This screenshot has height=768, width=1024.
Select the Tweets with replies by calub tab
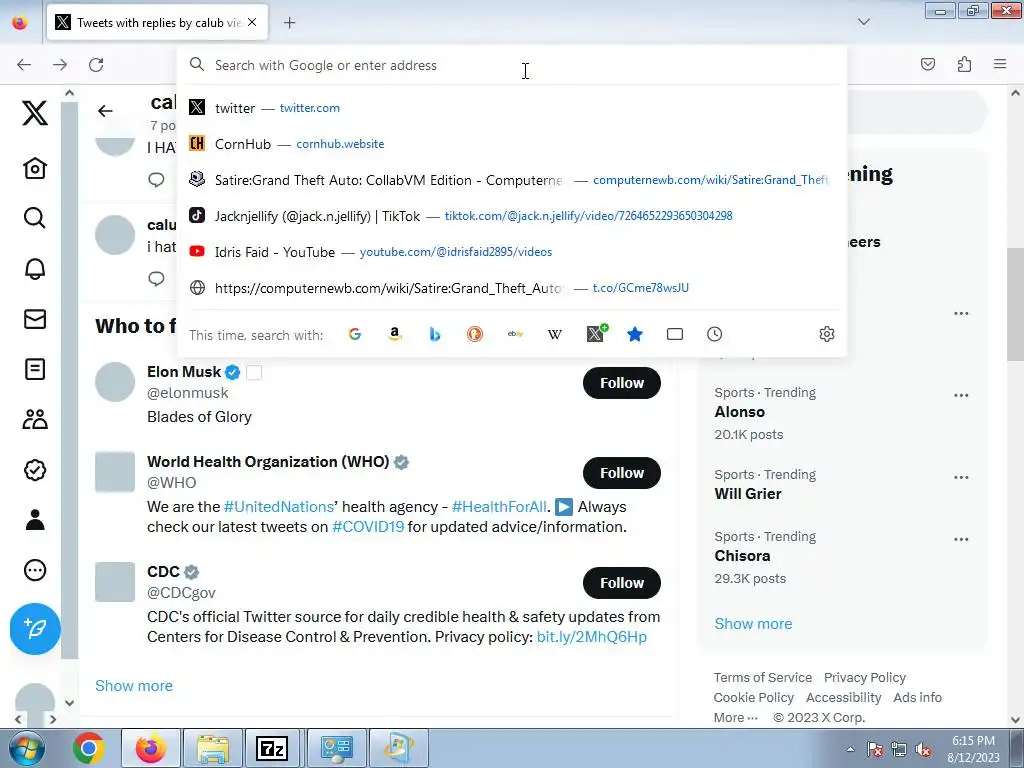[157, 23]
